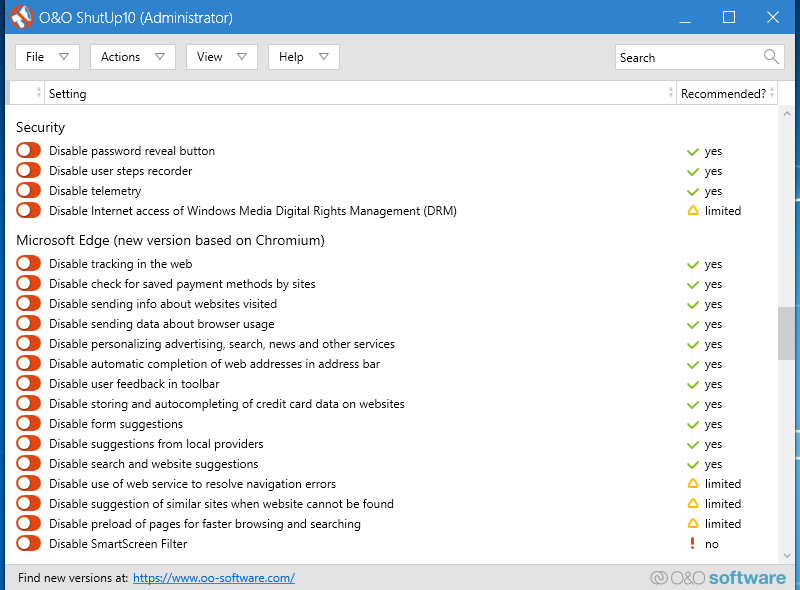Toggle Disable Internet access of Windows Media DRM

(x=28, y=210)
